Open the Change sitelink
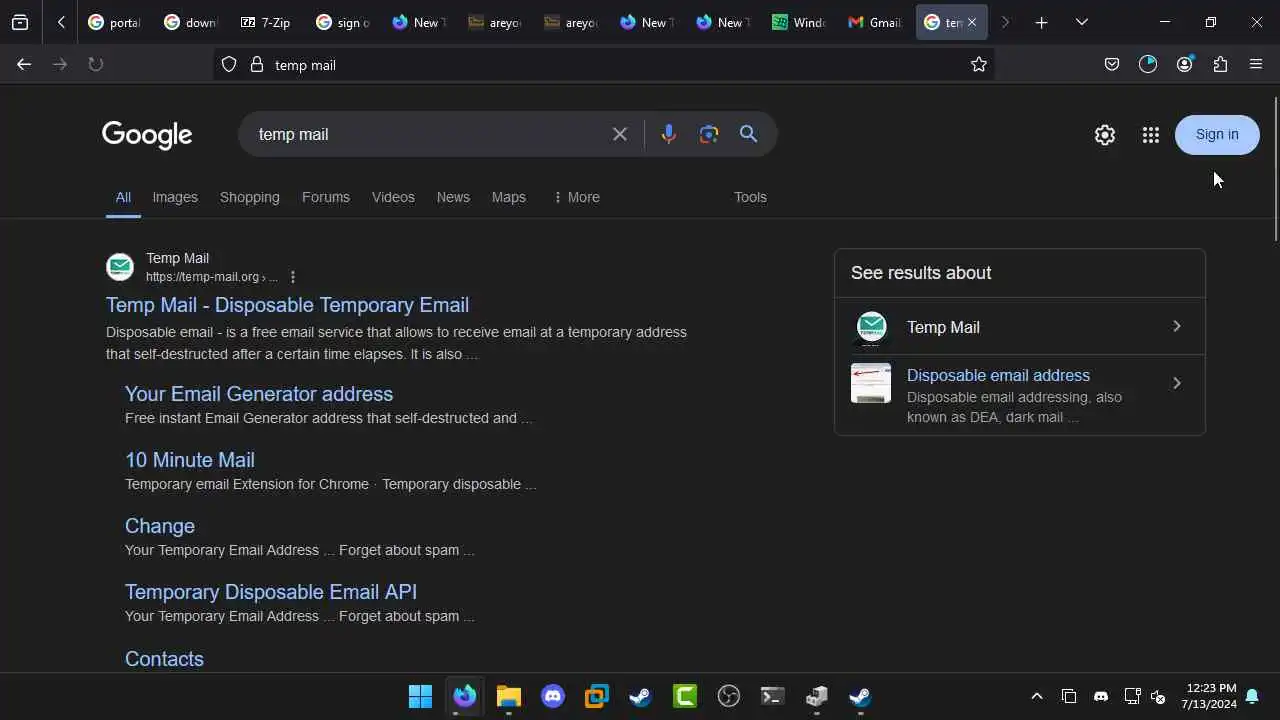 160,526
